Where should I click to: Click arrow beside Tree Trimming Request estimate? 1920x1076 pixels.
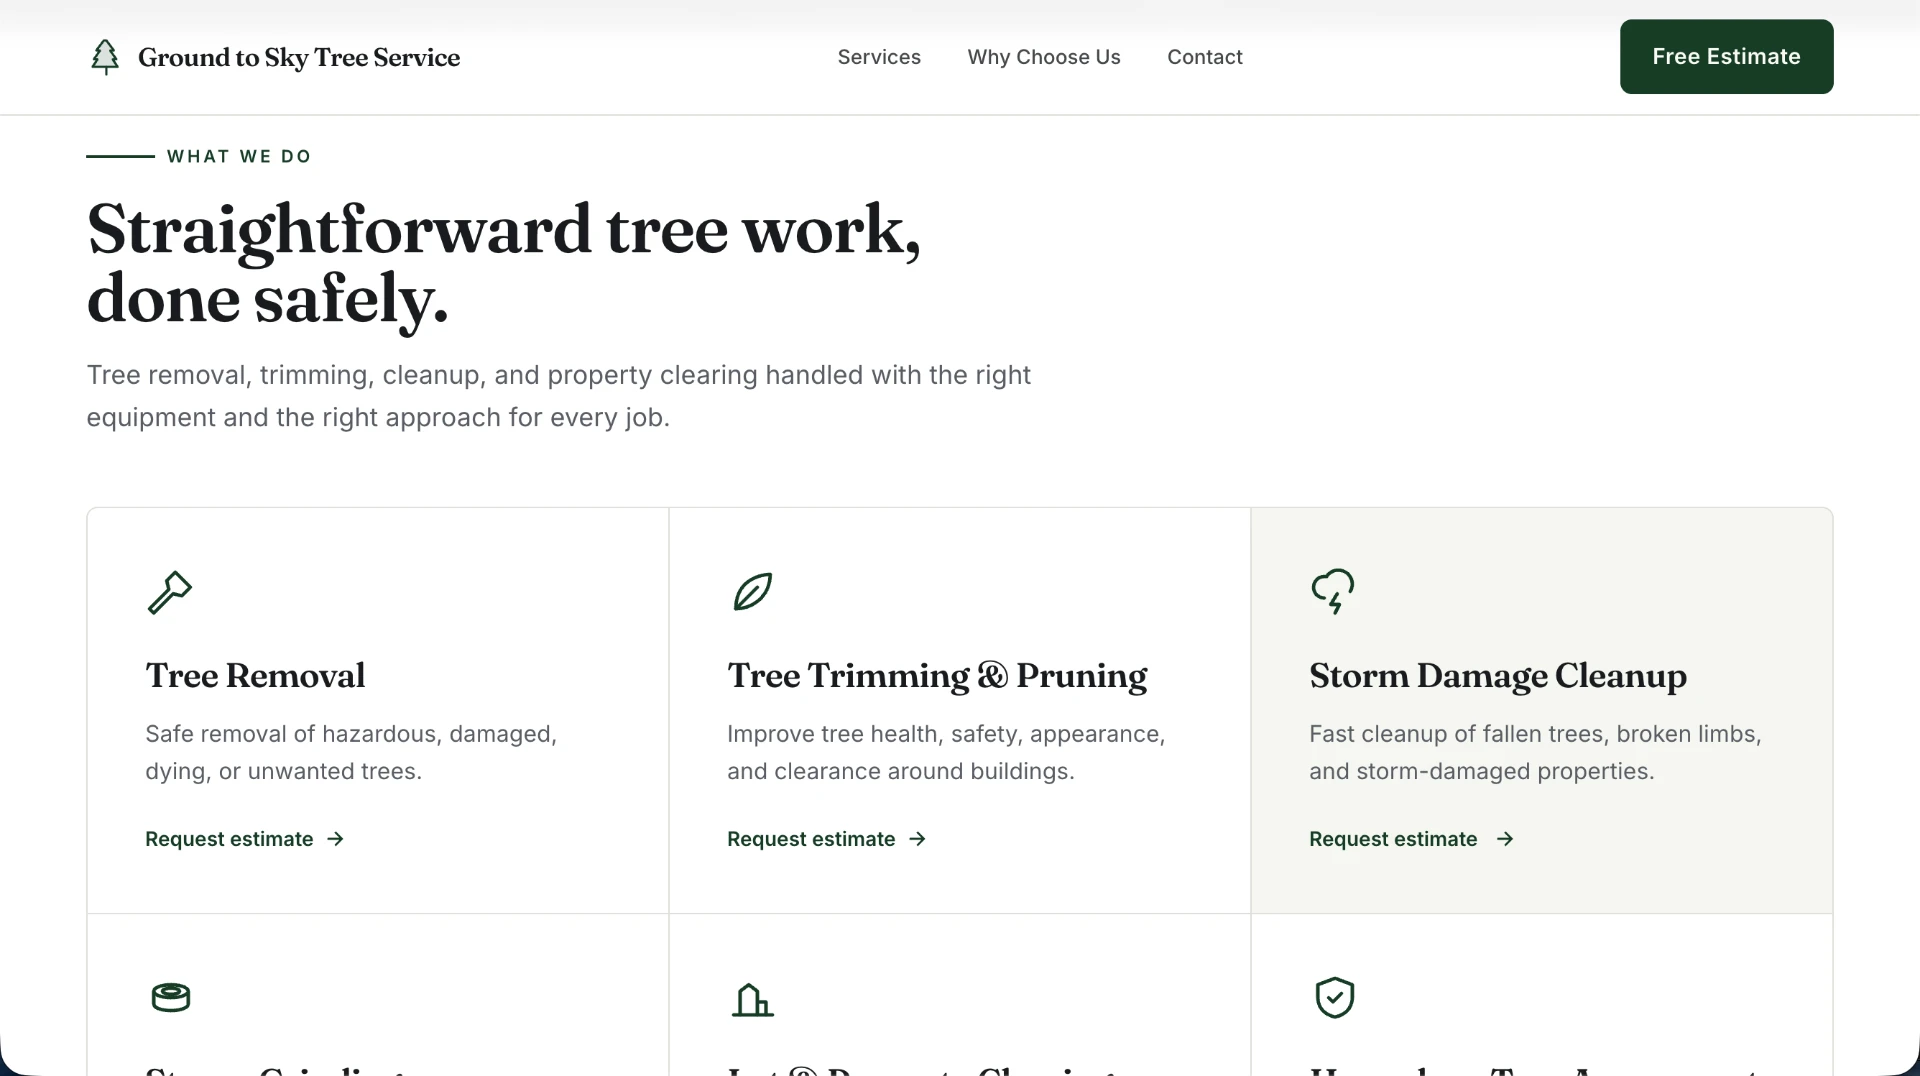pyautogui.click(x=917, y=839)
